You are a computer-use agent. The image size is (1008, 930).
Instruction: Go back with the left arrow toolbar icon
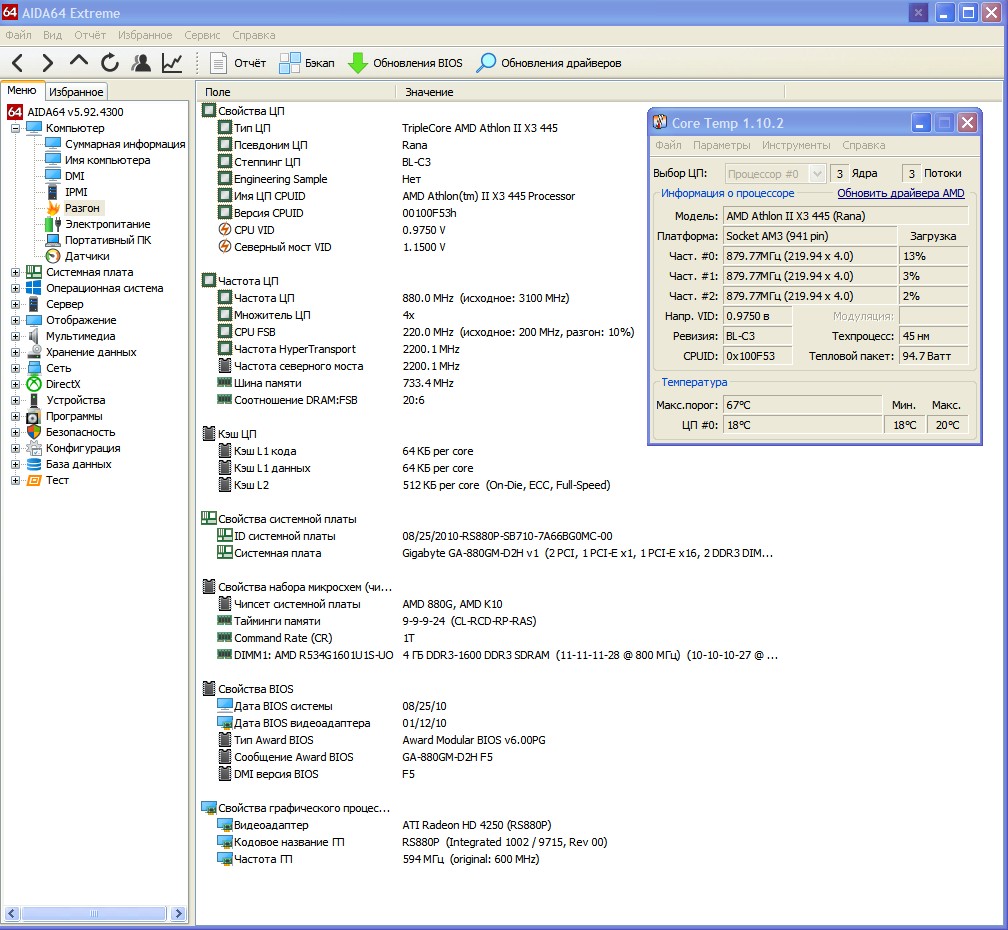[x=17, y=63]
